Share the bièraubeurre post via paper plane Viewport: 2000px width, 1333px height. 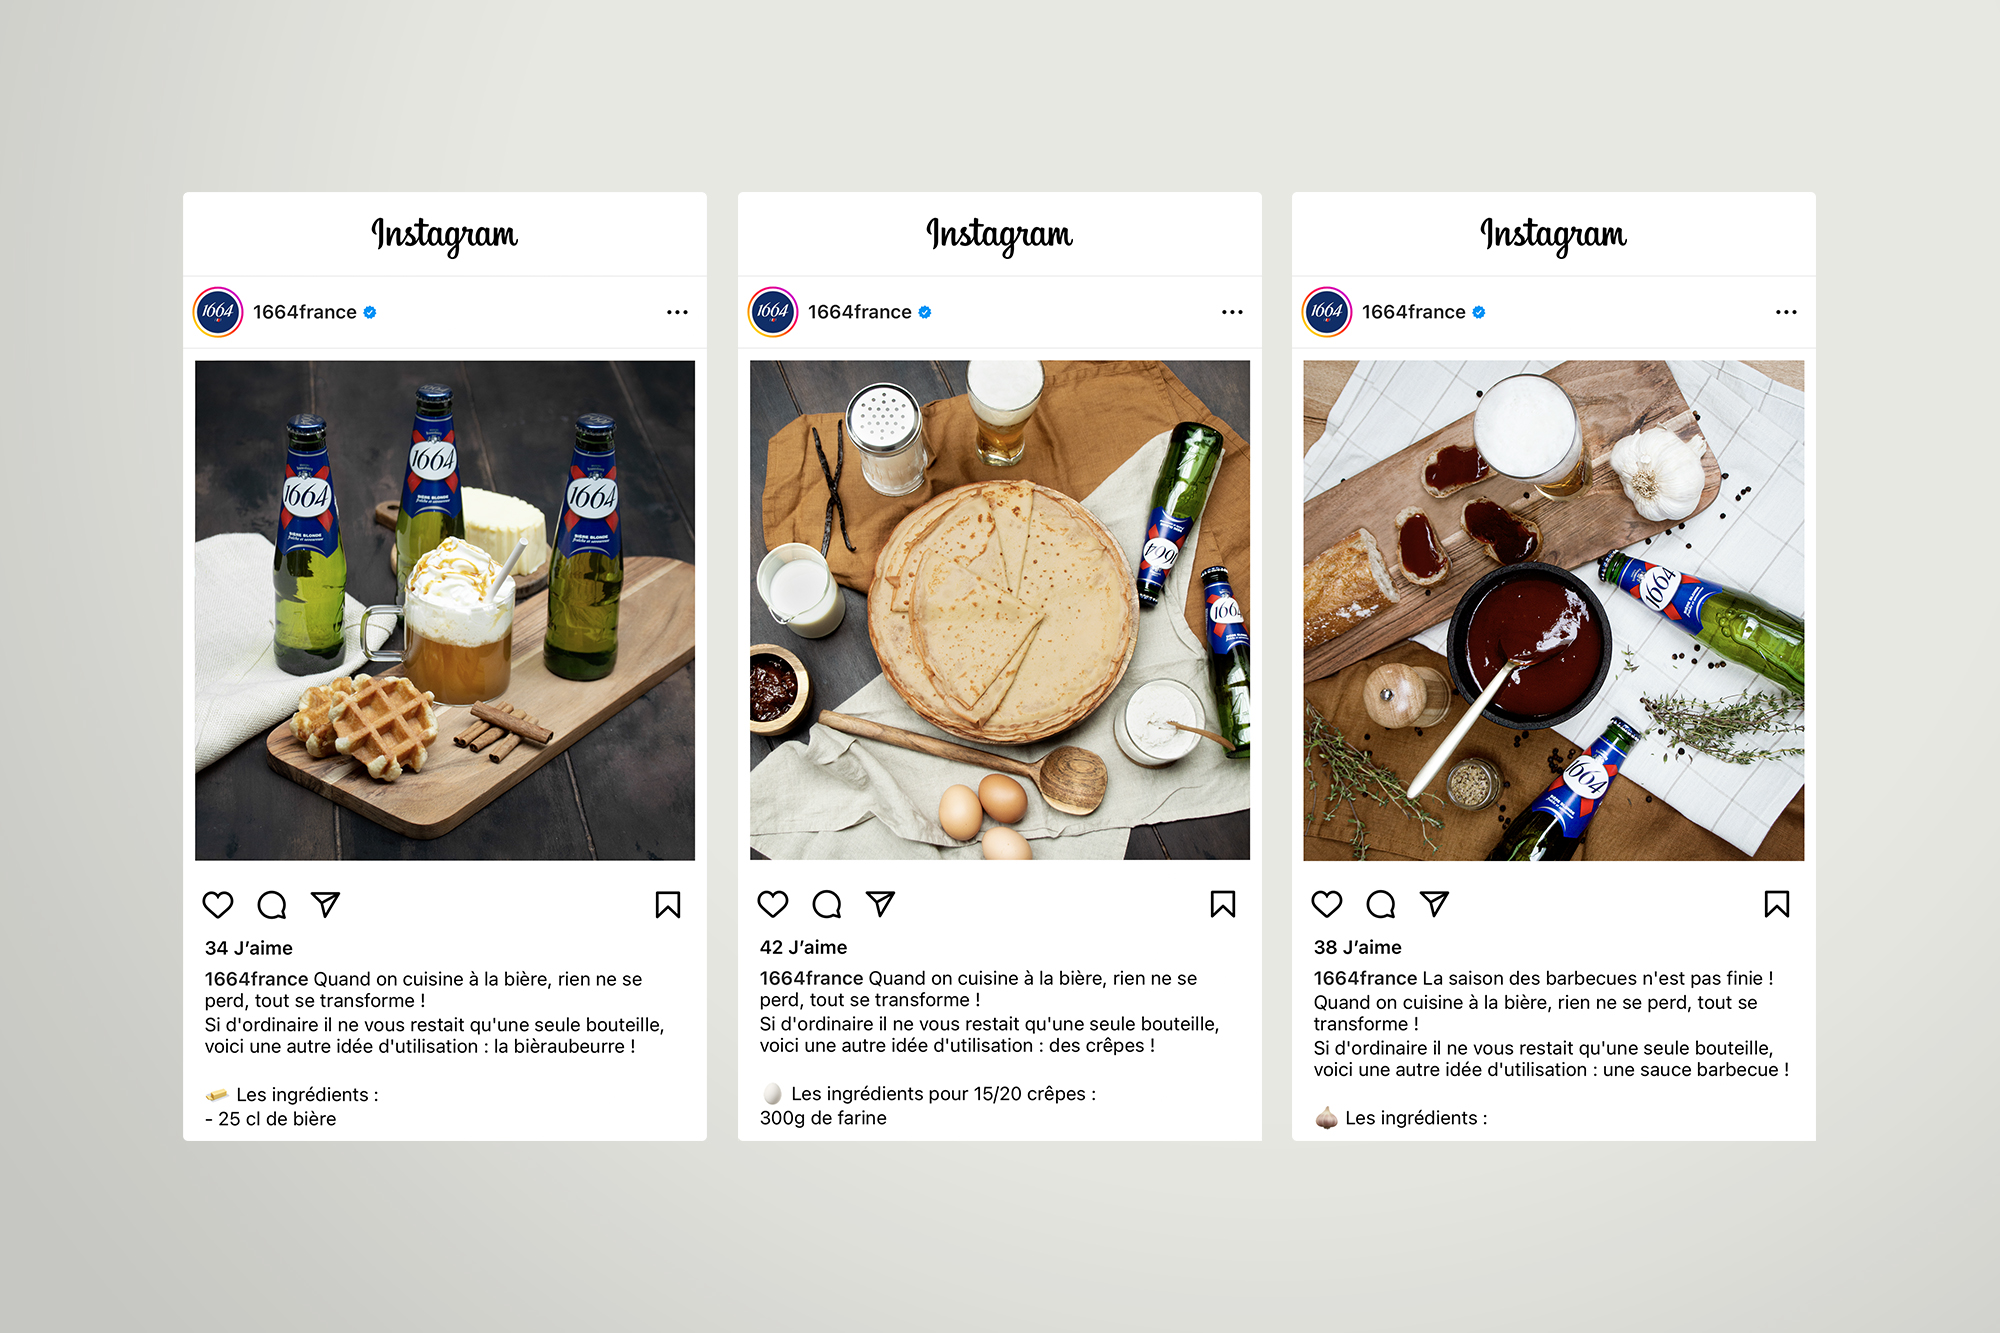click(326, 905)
